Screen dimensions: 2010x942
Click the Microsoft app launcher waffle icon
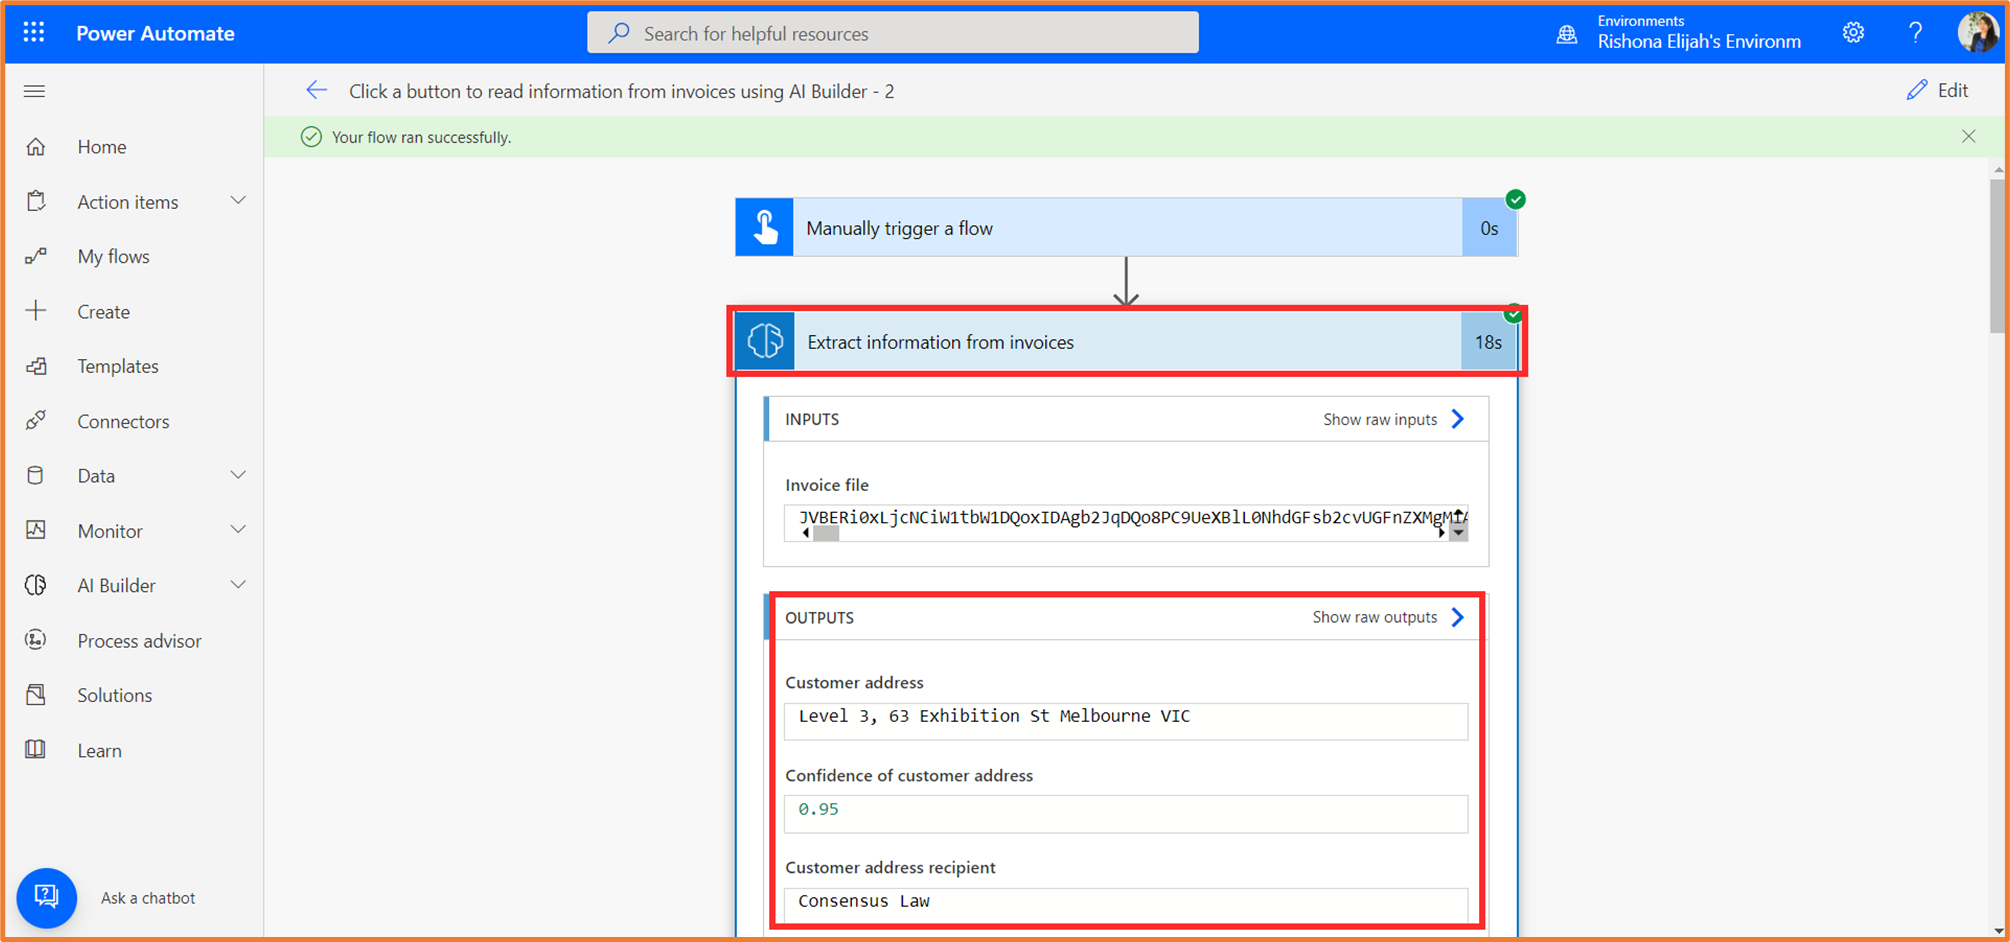pos(33,33)
